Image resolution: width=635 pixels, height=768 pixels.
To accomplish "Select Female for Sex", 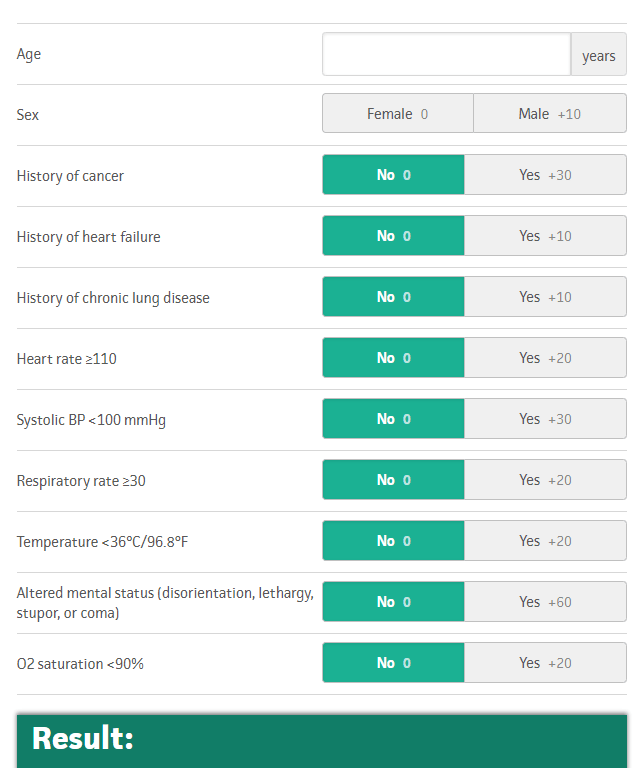I will [397, 114].
